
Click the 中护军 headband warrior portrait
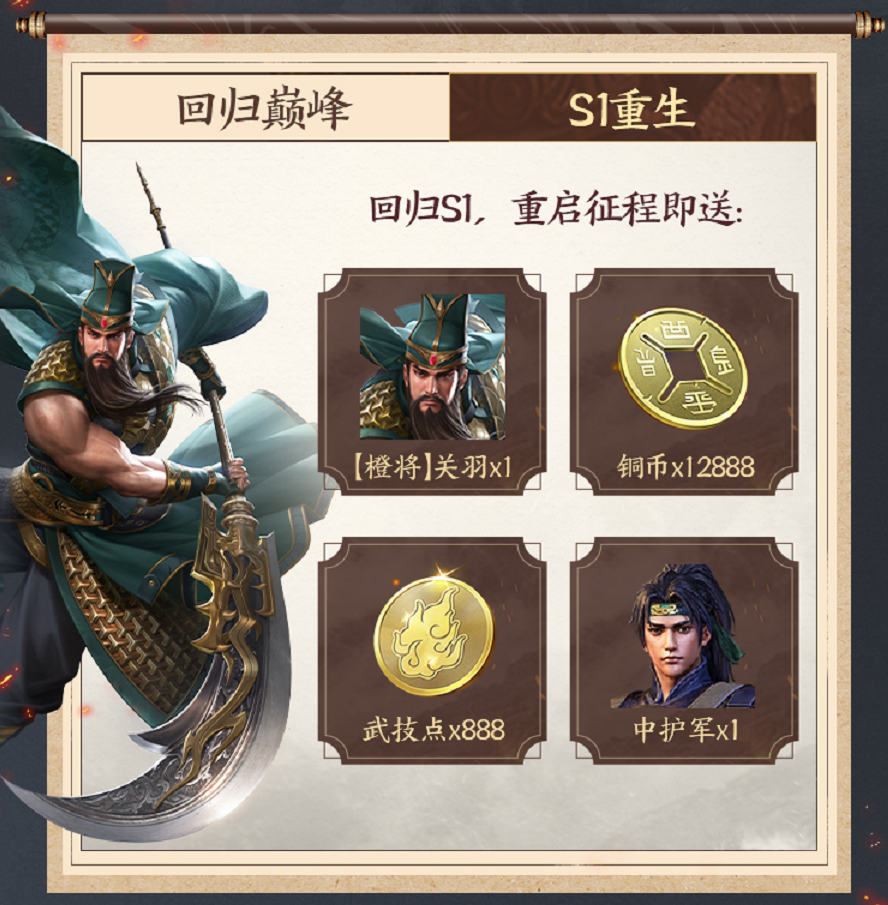point(683,636)
